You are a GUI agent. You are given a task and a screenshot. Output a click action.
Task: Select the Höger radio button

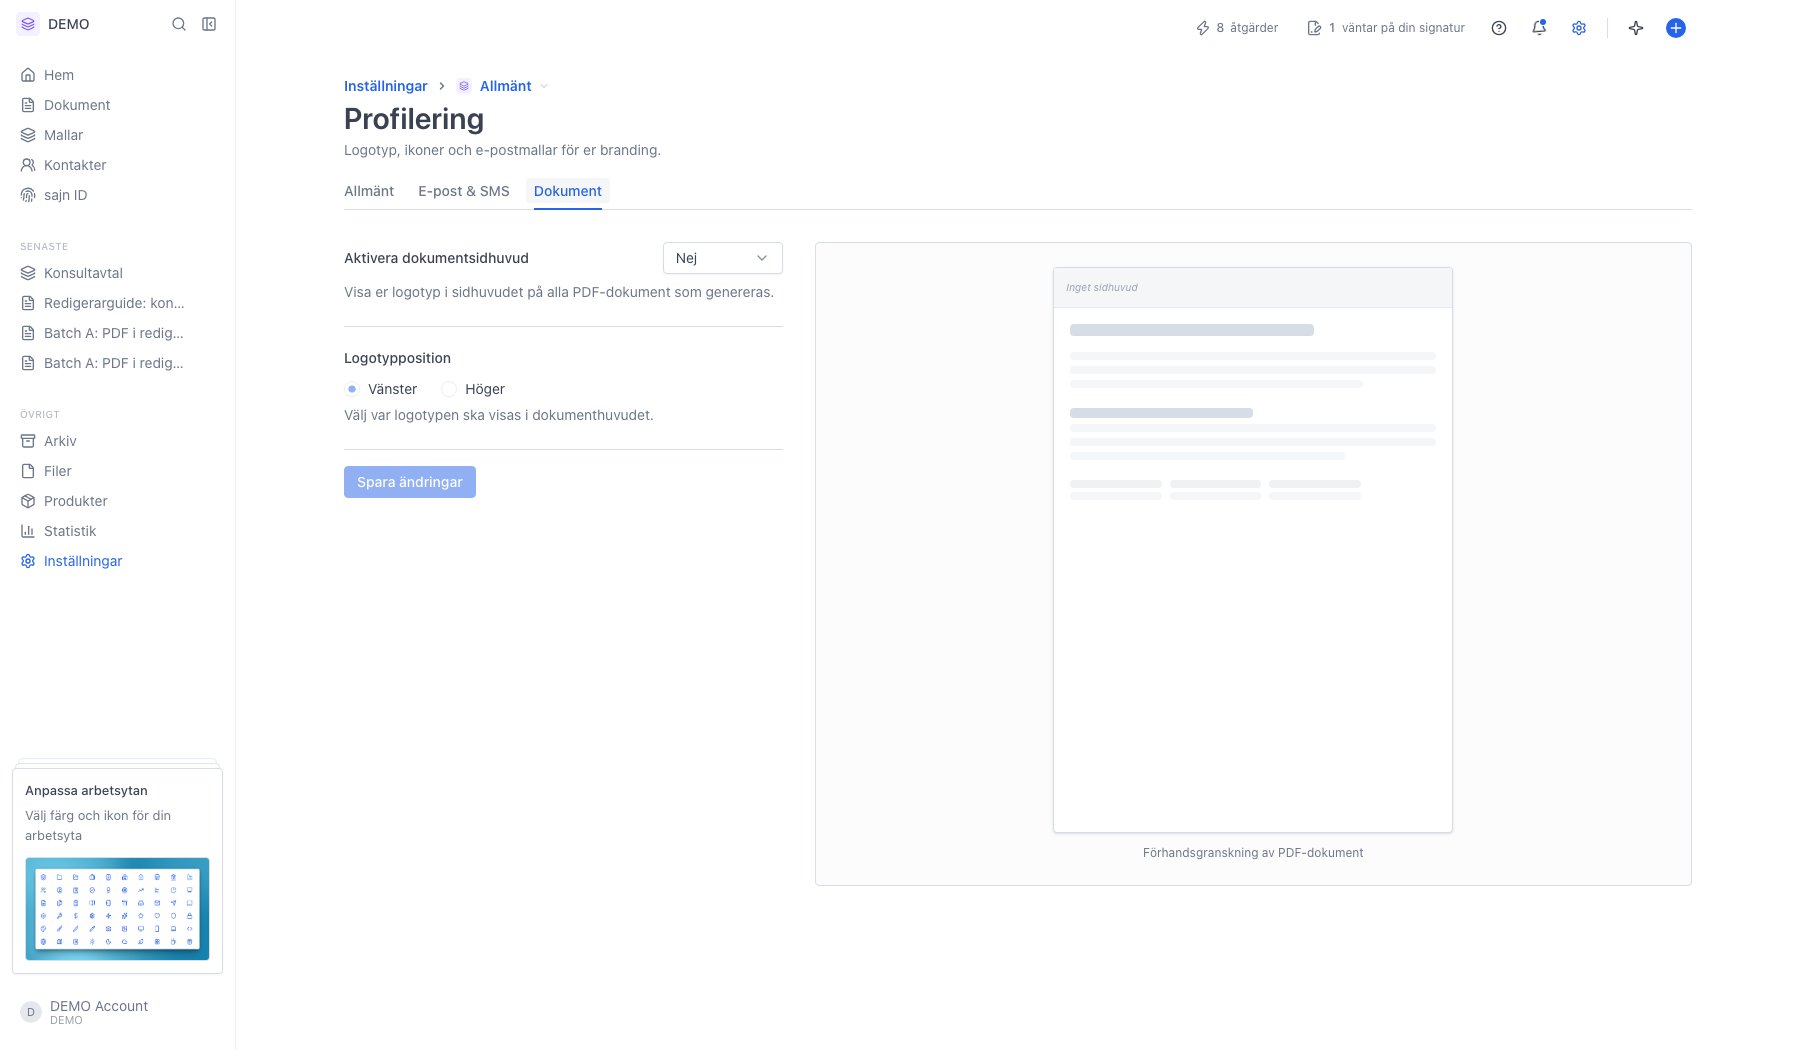pos(449,389)
